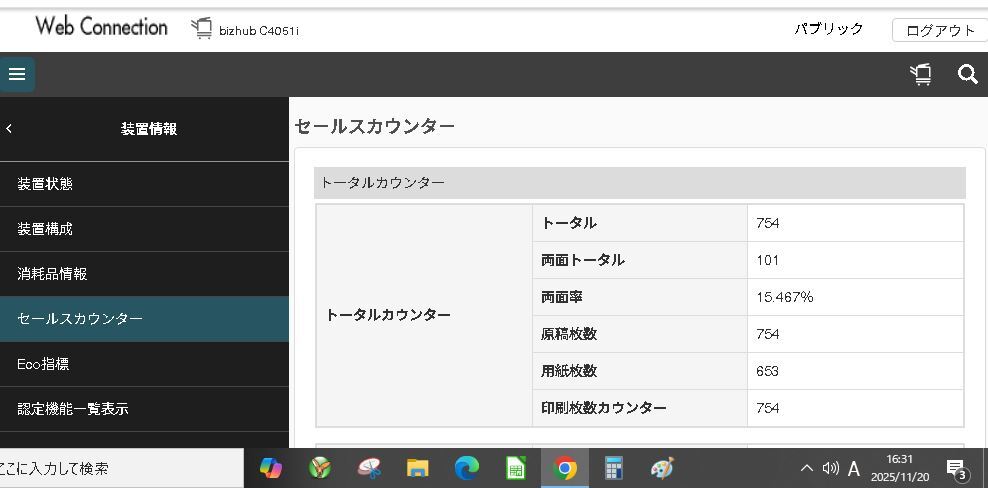Image resolution: width=988 pixels, height=488 pixels.
Task: Click the bizhub C4051i device icon
Action: tap(202, 29)
